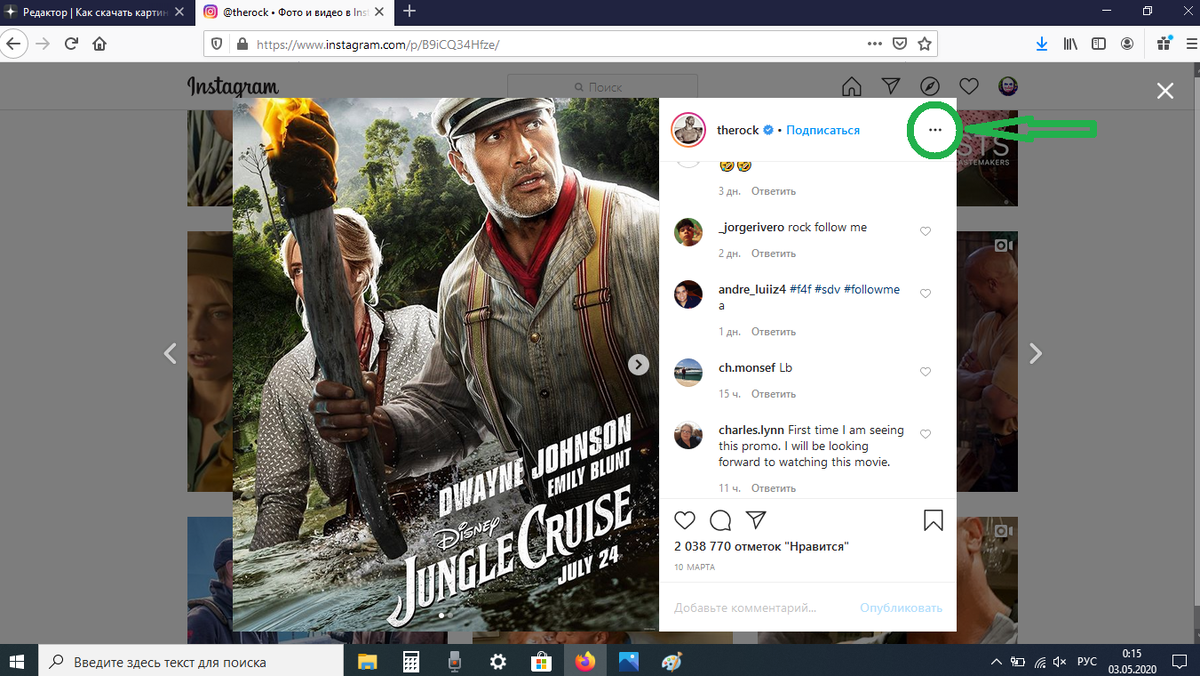The height and width of the screenshot is (676, 1200).
Task: Switch to the Редактор browser tab
Action: pyautogui.click(x=97, y=11)
